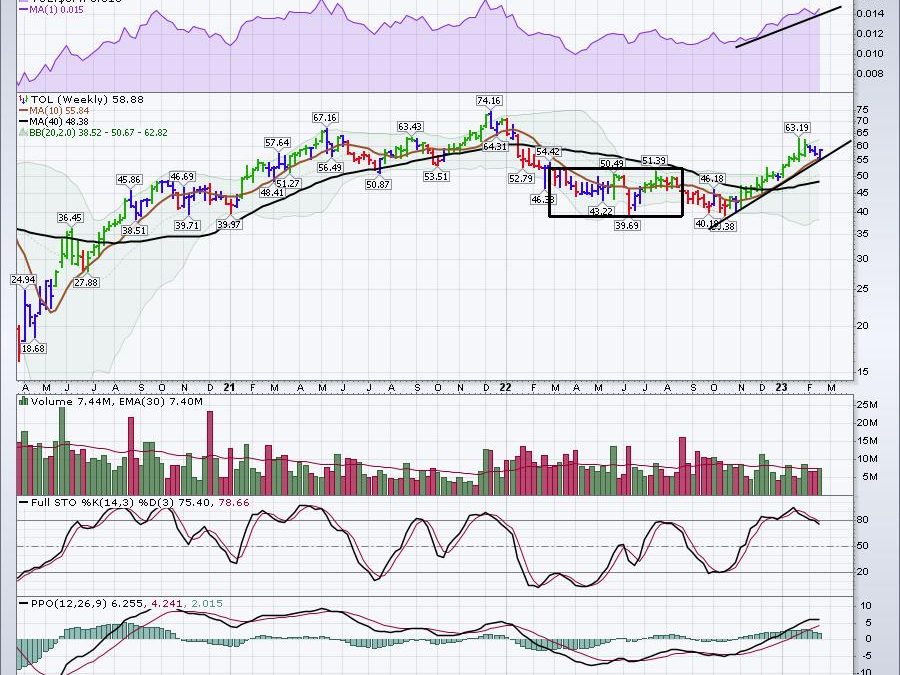
Task: Click the 46.69 price label
Action: (183, 176)
